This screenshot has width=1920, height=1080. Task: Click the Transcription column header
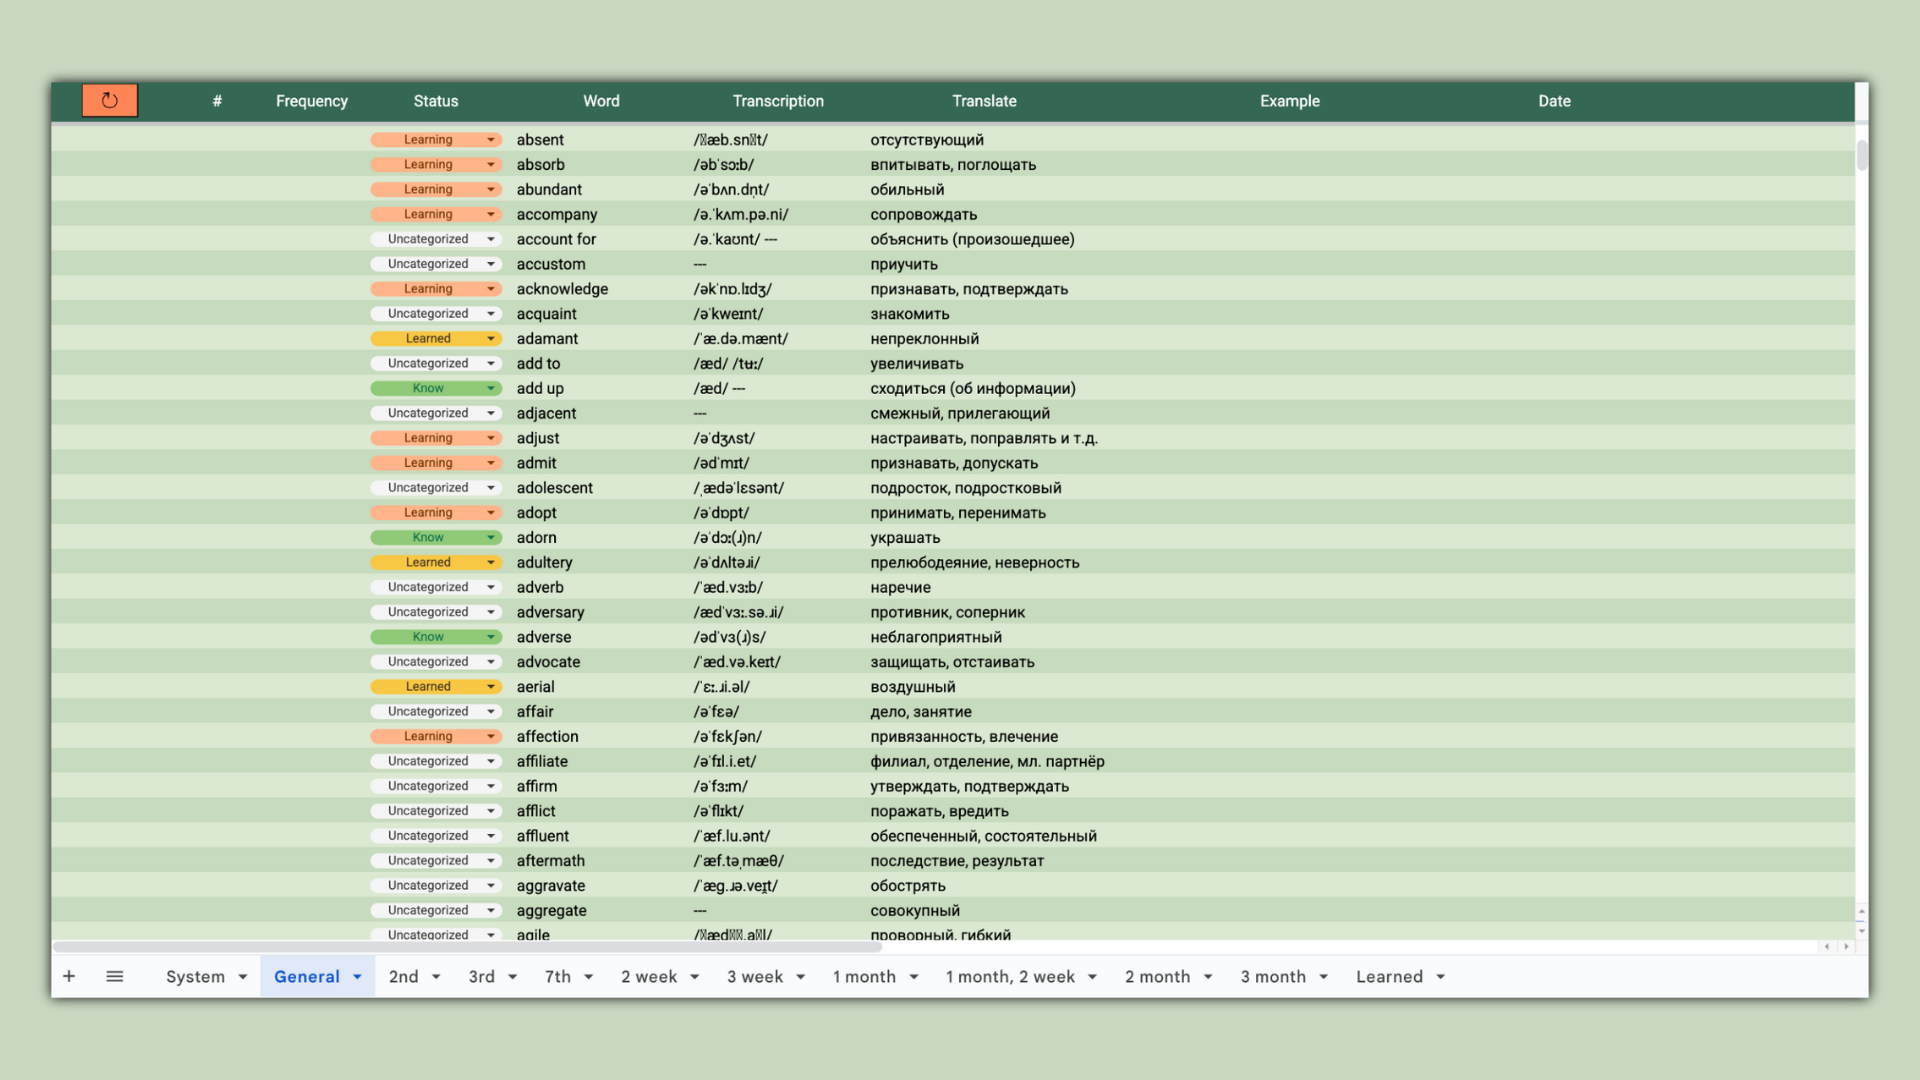tap(778, 101)
